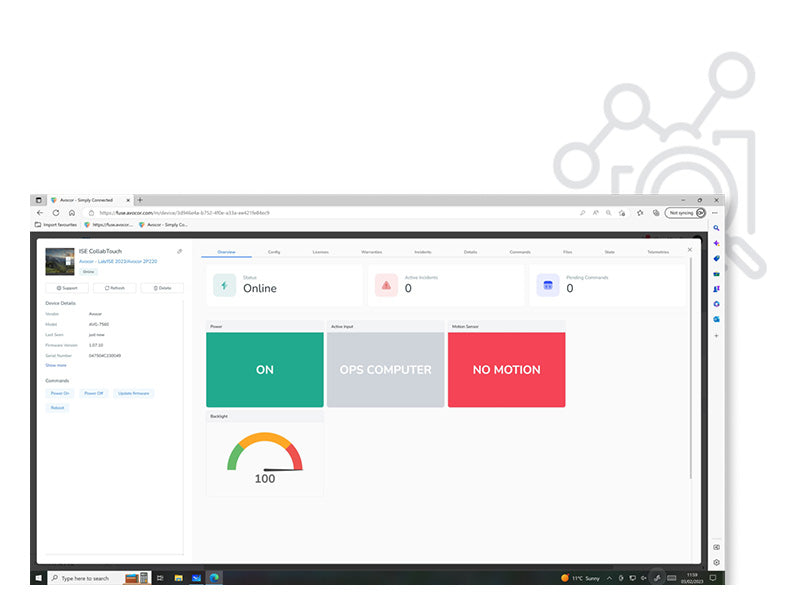The width and height of the screenshot is (800, 600).
Task: Open Edge sidebar Tools briefcase icon
Action: coord(716,274)
